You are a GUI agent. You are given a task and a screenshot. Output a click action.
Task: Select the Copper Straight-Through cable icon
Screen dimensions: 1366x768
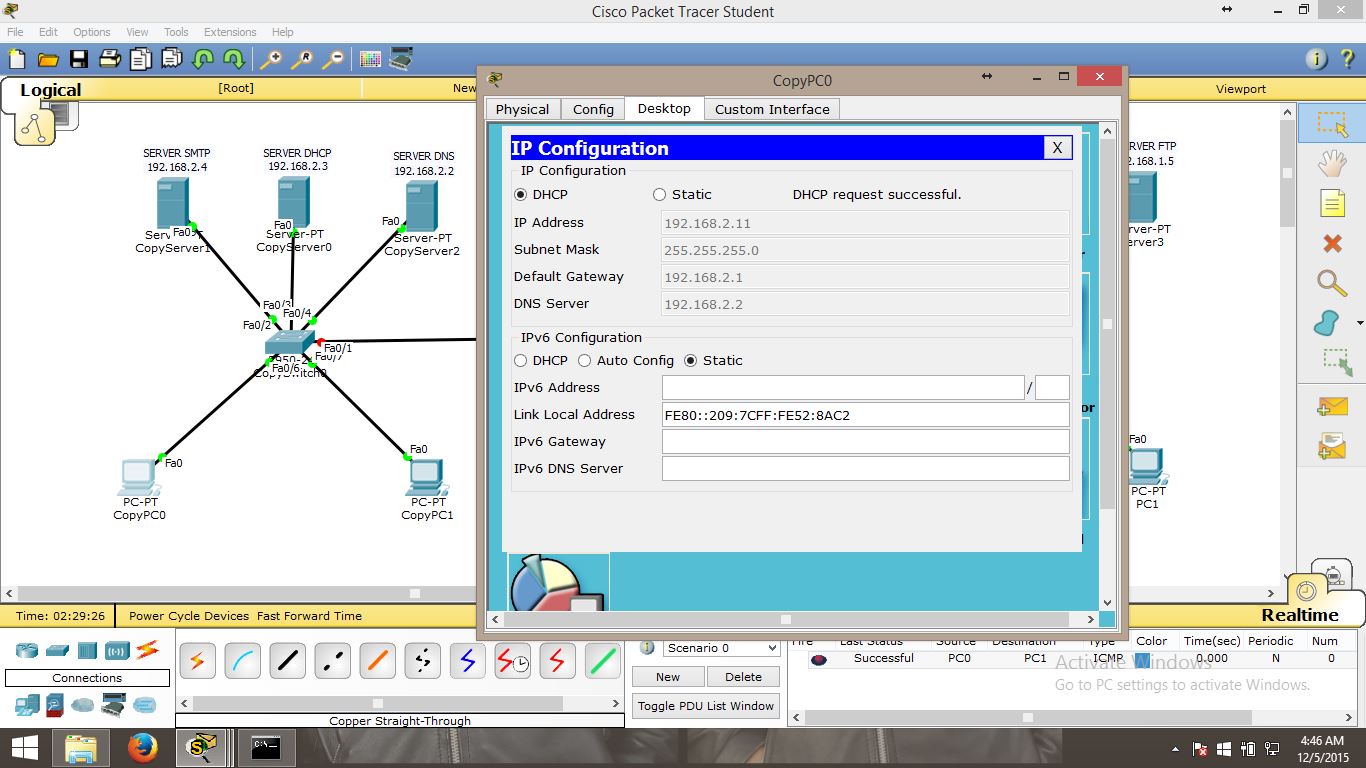pos(287,661)
